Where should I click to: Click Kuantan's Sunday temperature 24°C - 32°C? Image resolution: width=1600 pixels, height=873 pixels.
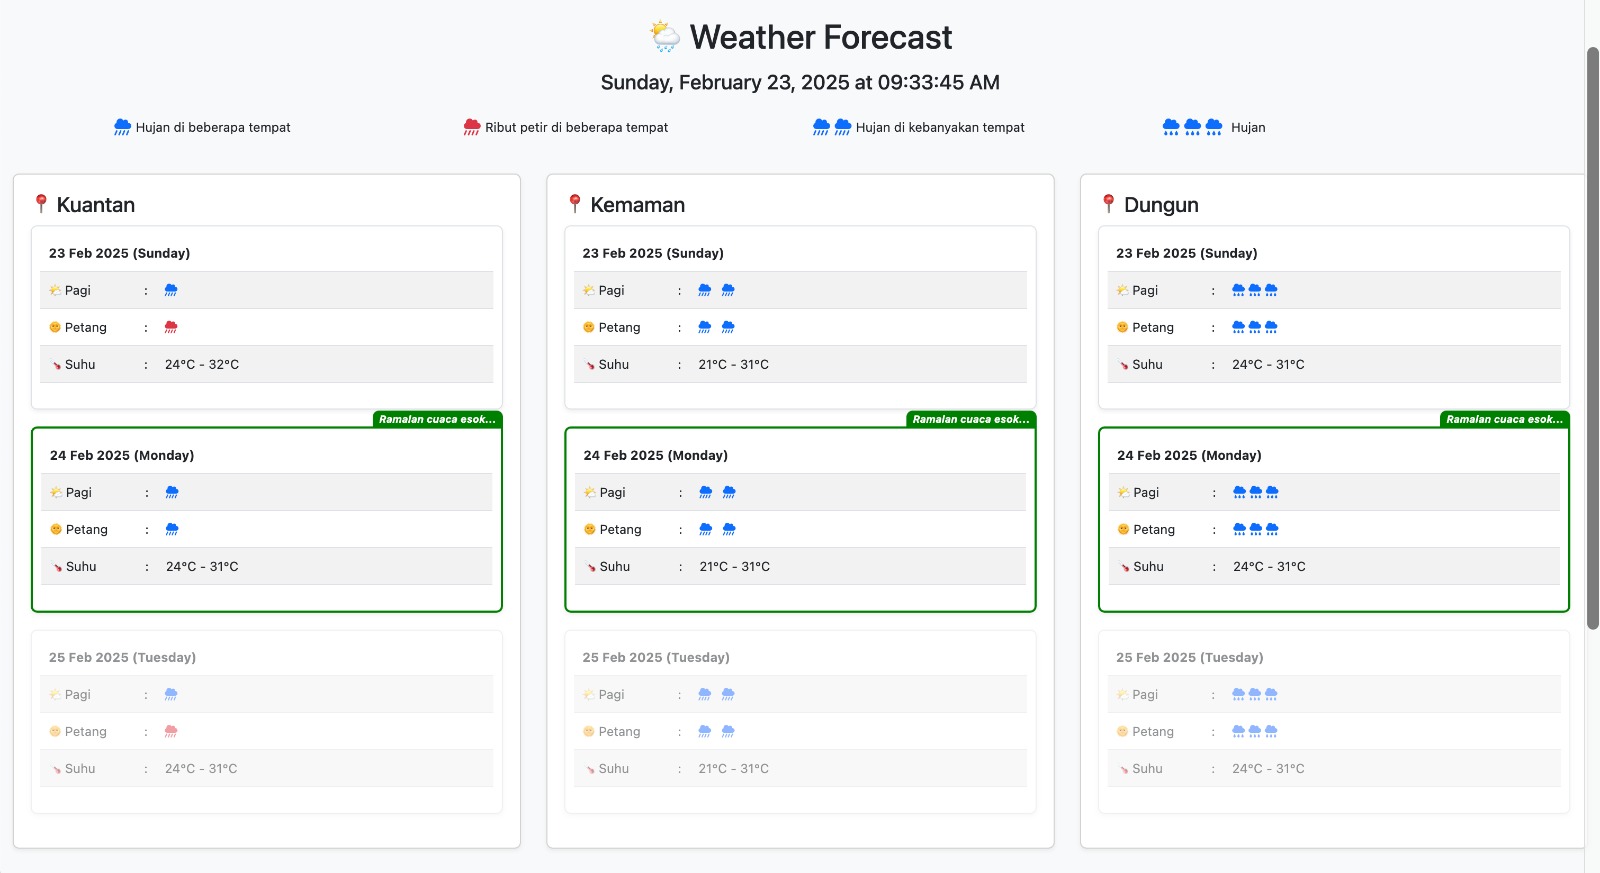pos(202,365)
